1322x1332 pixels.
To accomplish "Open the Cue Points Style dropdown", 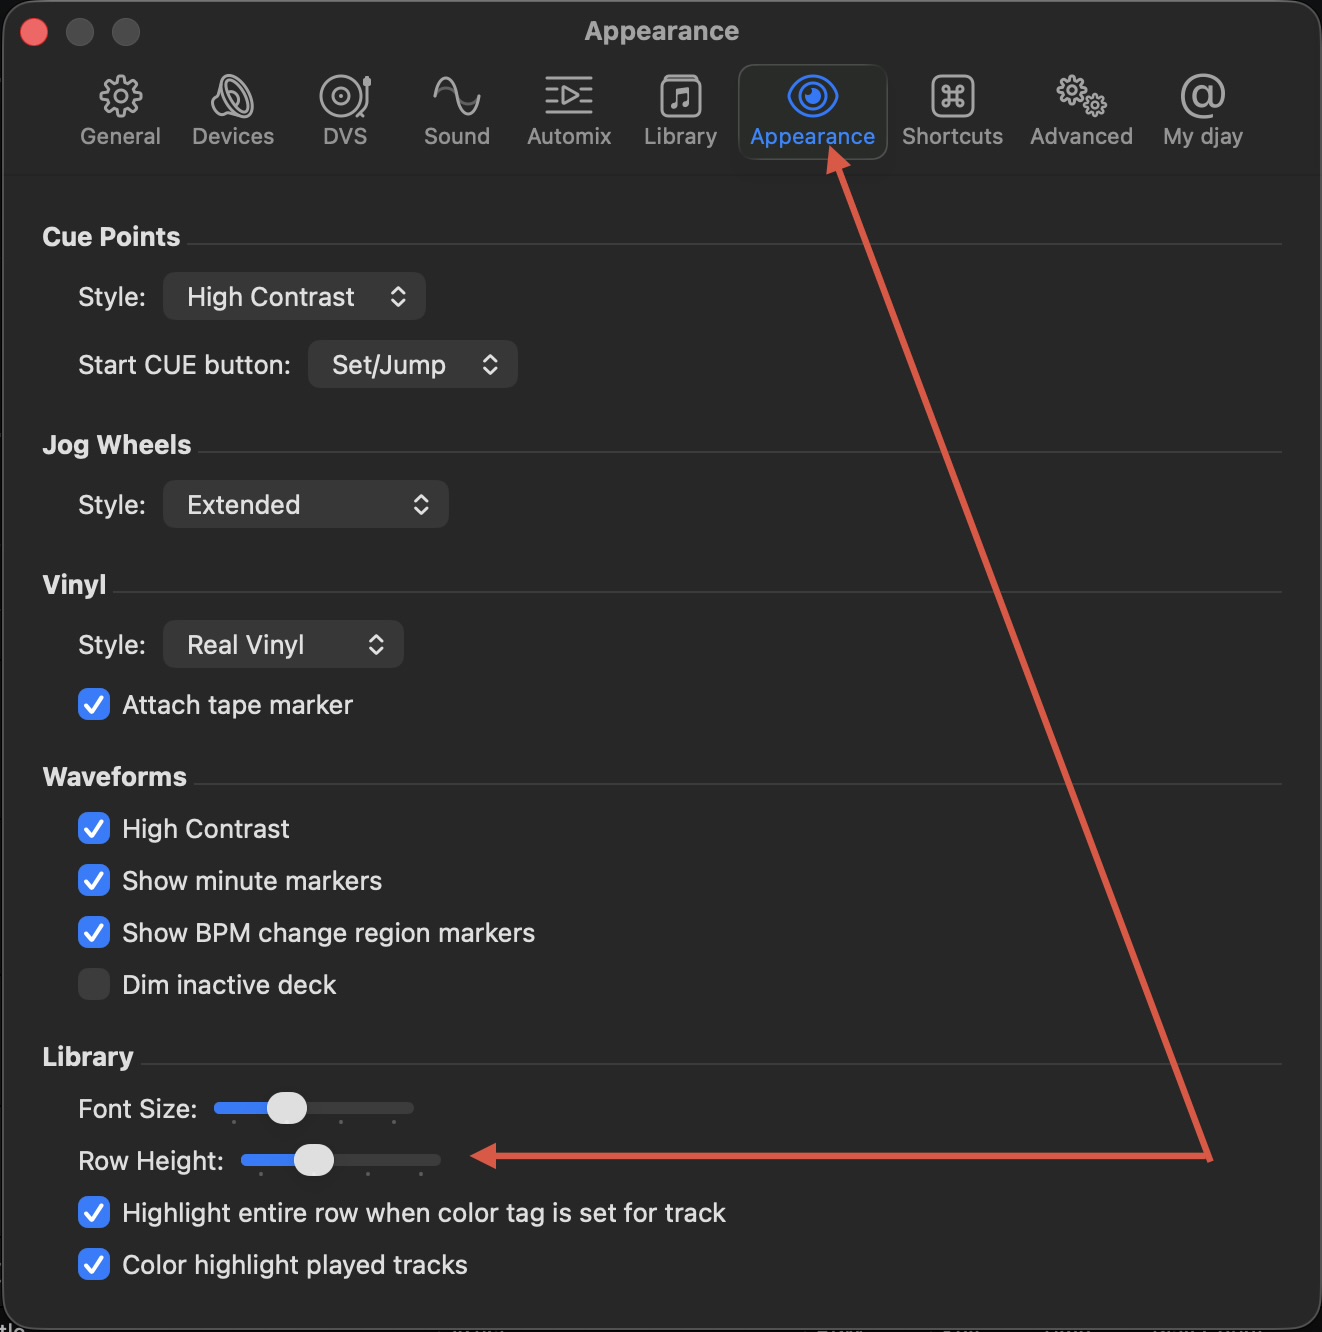I will (x=294, y=297).
